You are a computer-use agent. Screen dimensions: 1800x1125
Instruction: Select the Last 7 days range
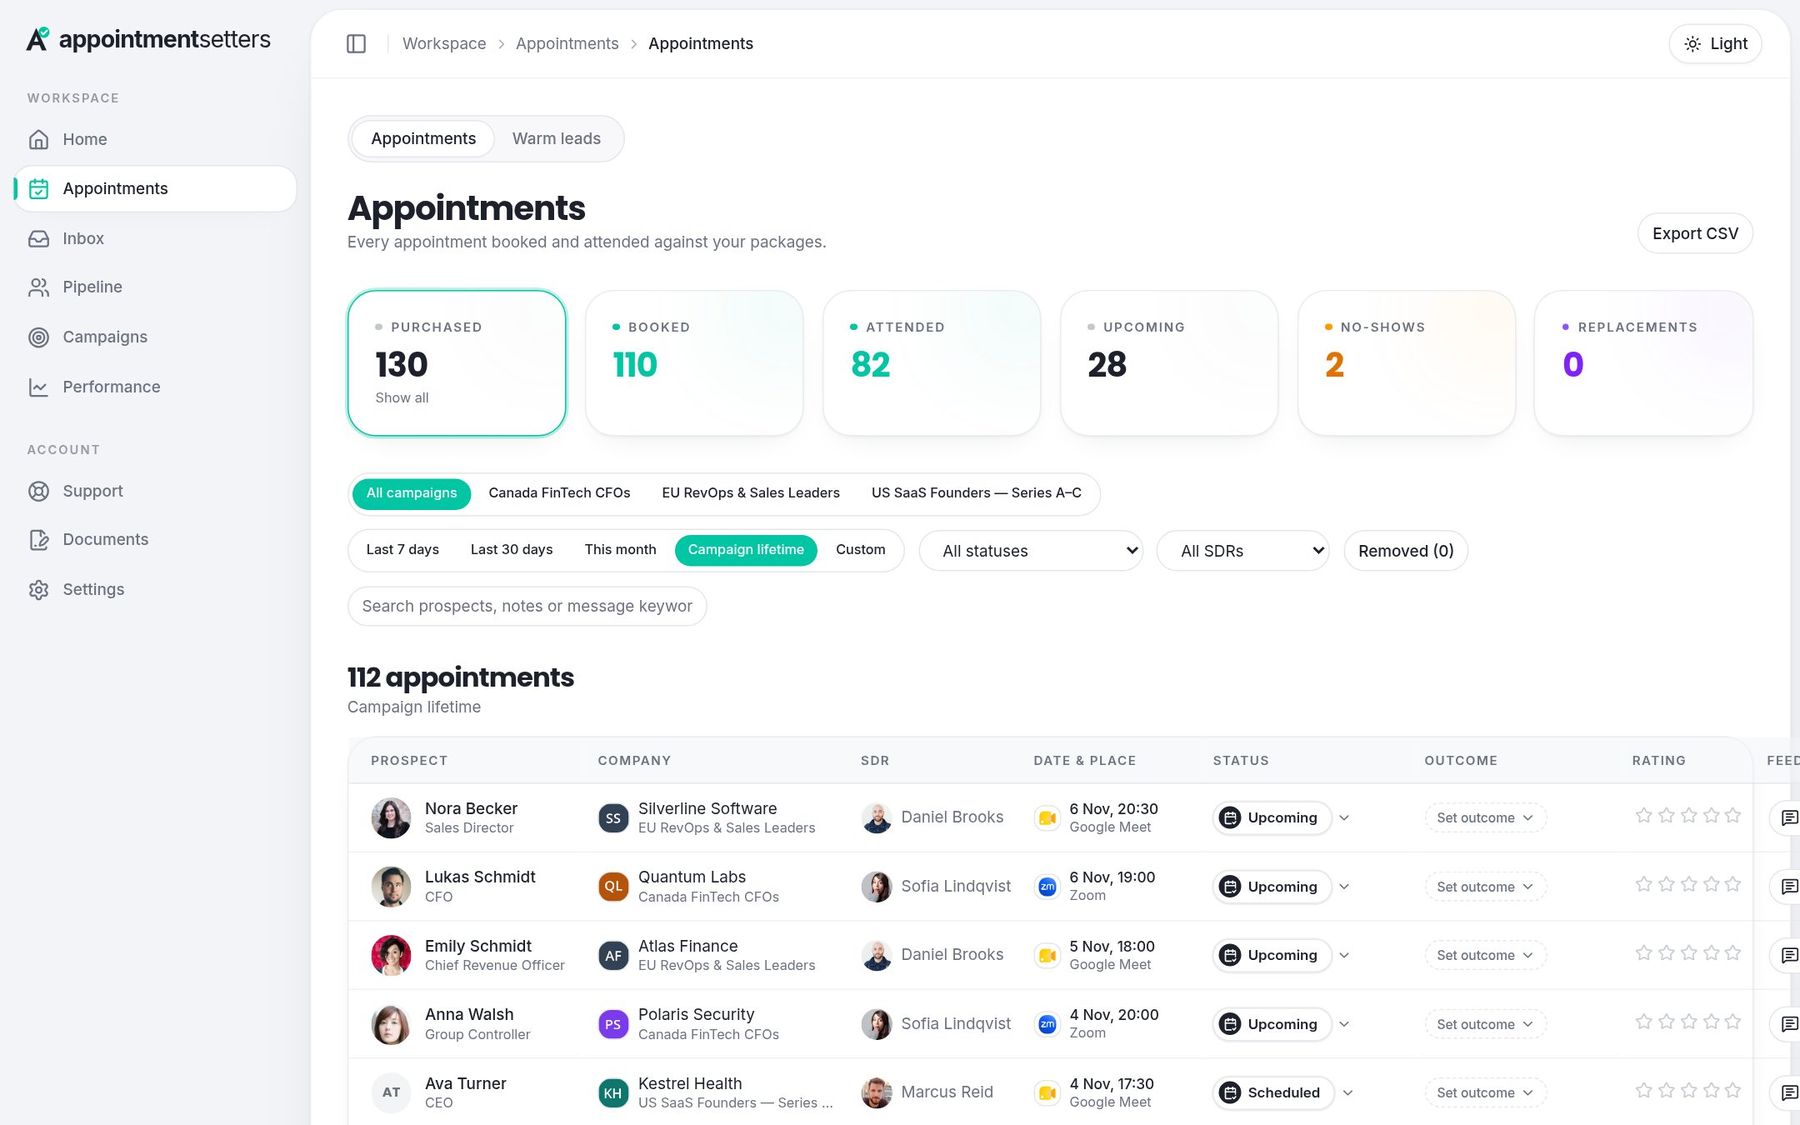tap(402, 550)
